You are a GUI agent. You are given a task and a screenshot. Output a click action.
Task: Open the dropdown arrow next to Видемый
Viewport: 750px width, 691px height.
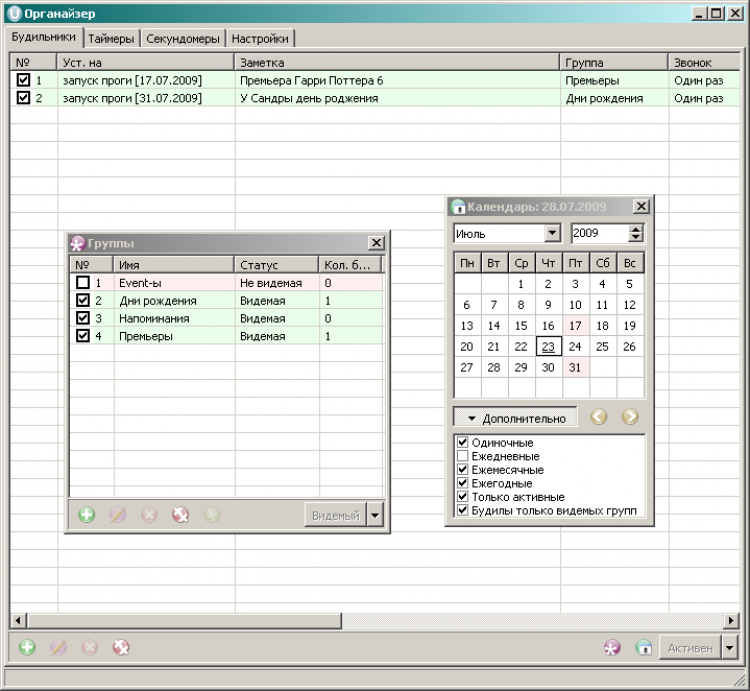(x=375, y=515)
